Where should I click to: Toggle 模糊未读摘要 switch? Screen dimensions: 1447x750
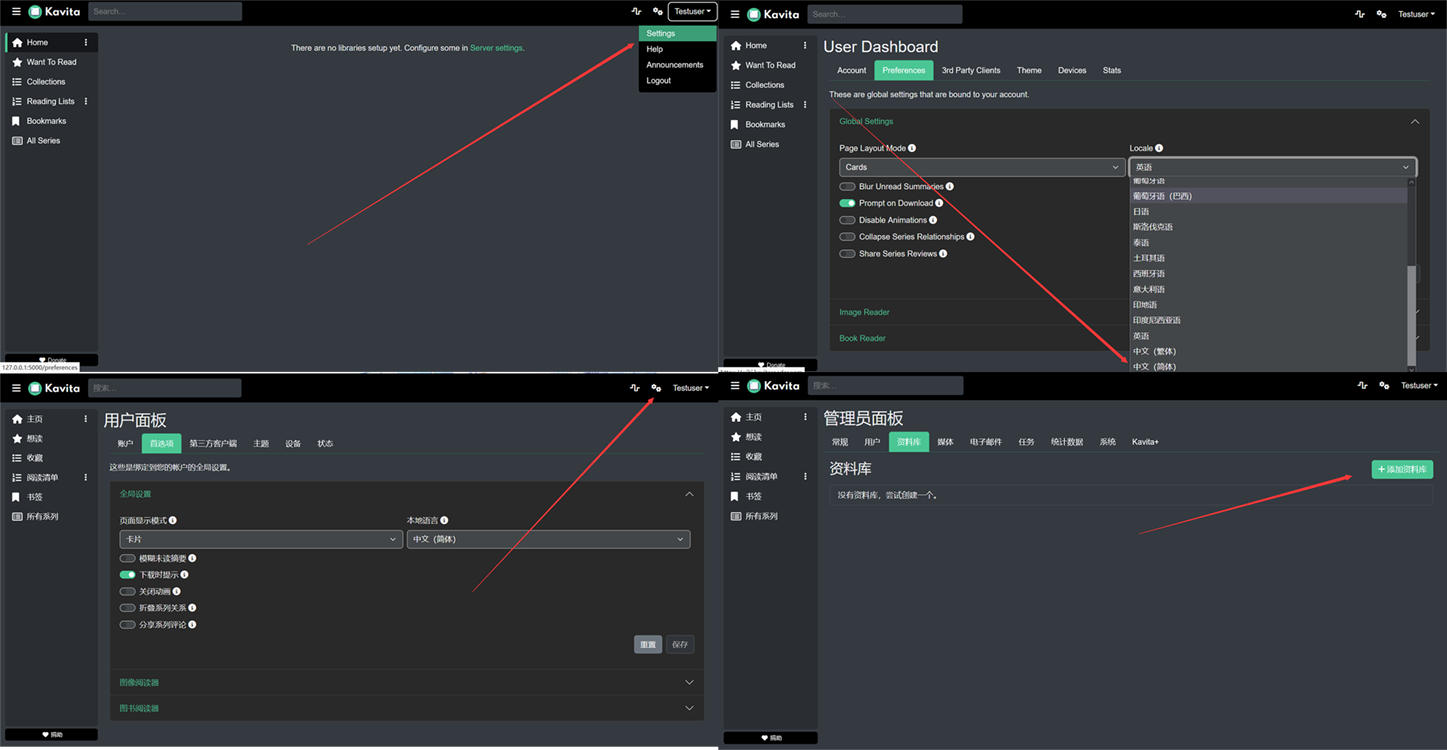coord(127,558)
